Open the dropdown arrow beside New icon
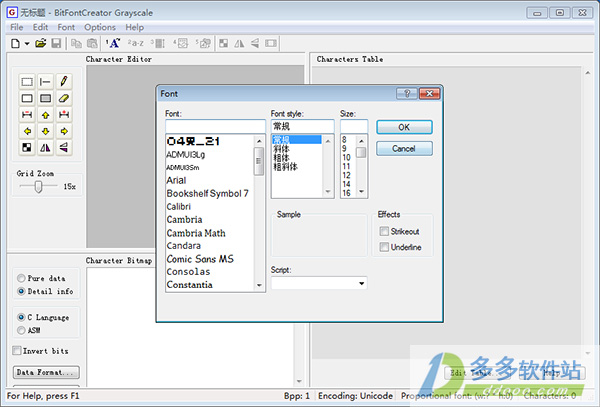Screen dimensions: 600x407 [27, 44]
